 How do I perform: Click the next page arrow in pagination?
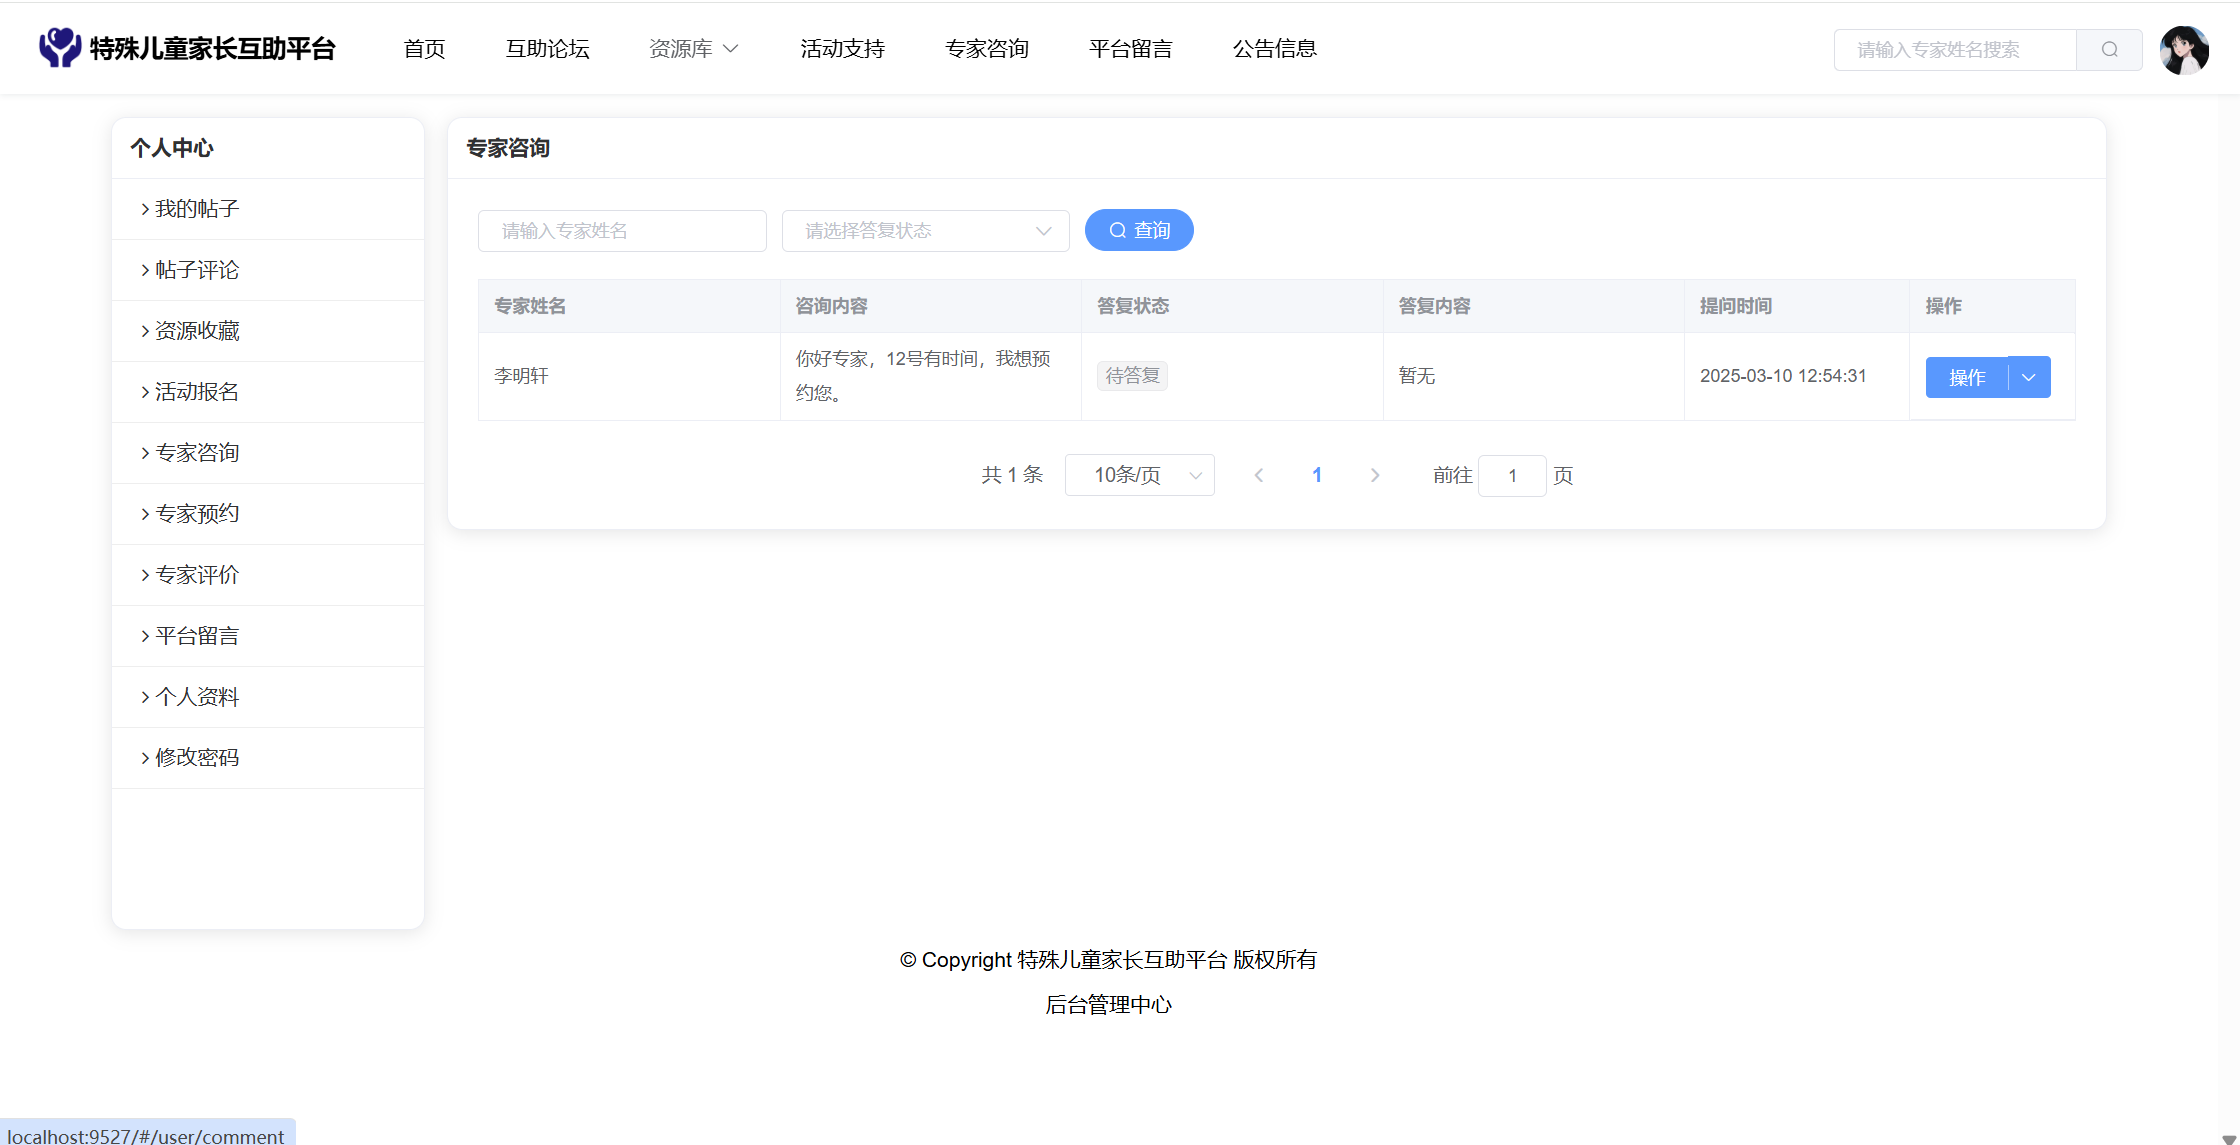pos(1375,476)
